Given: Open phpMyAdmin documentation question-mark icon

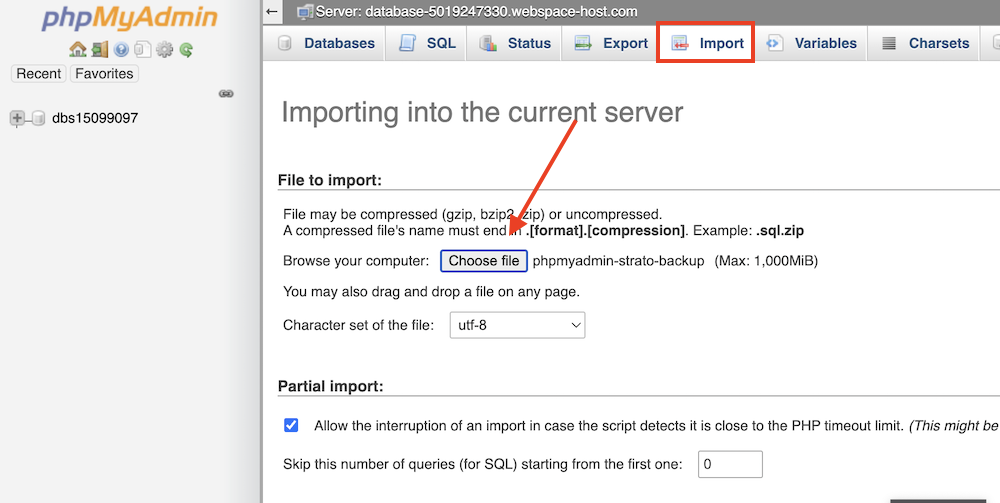Looking at the screenshot, I should [x=121, y=49].
